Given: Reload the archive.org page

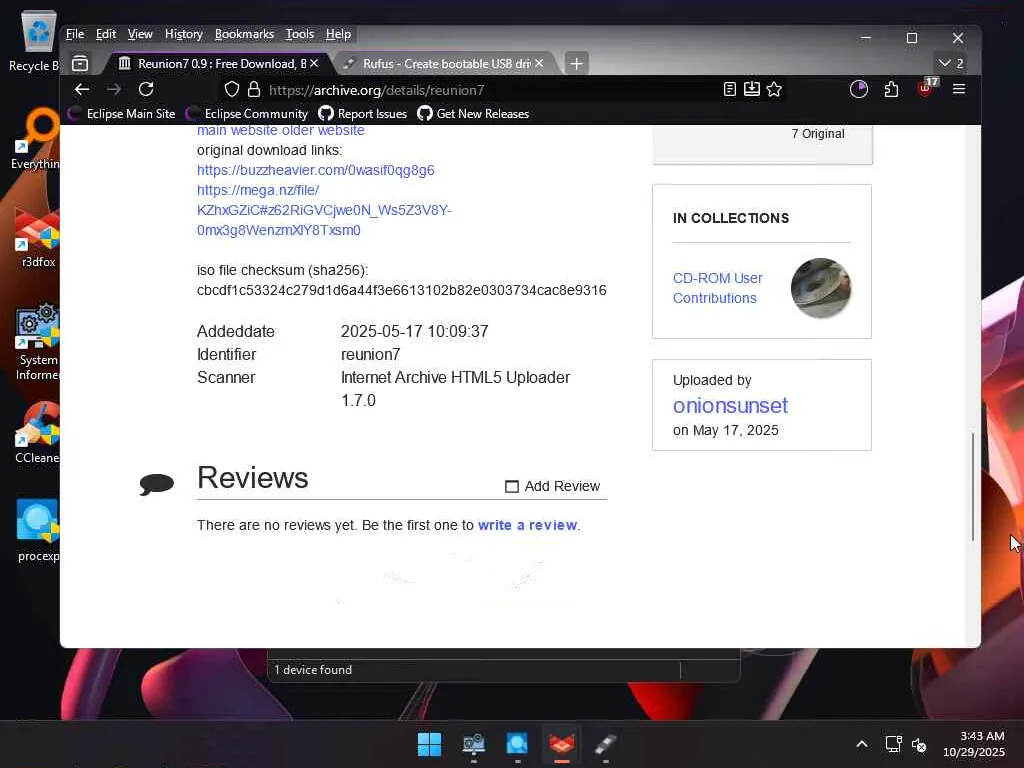Looking at the screenshot, I should pos(146,89).
